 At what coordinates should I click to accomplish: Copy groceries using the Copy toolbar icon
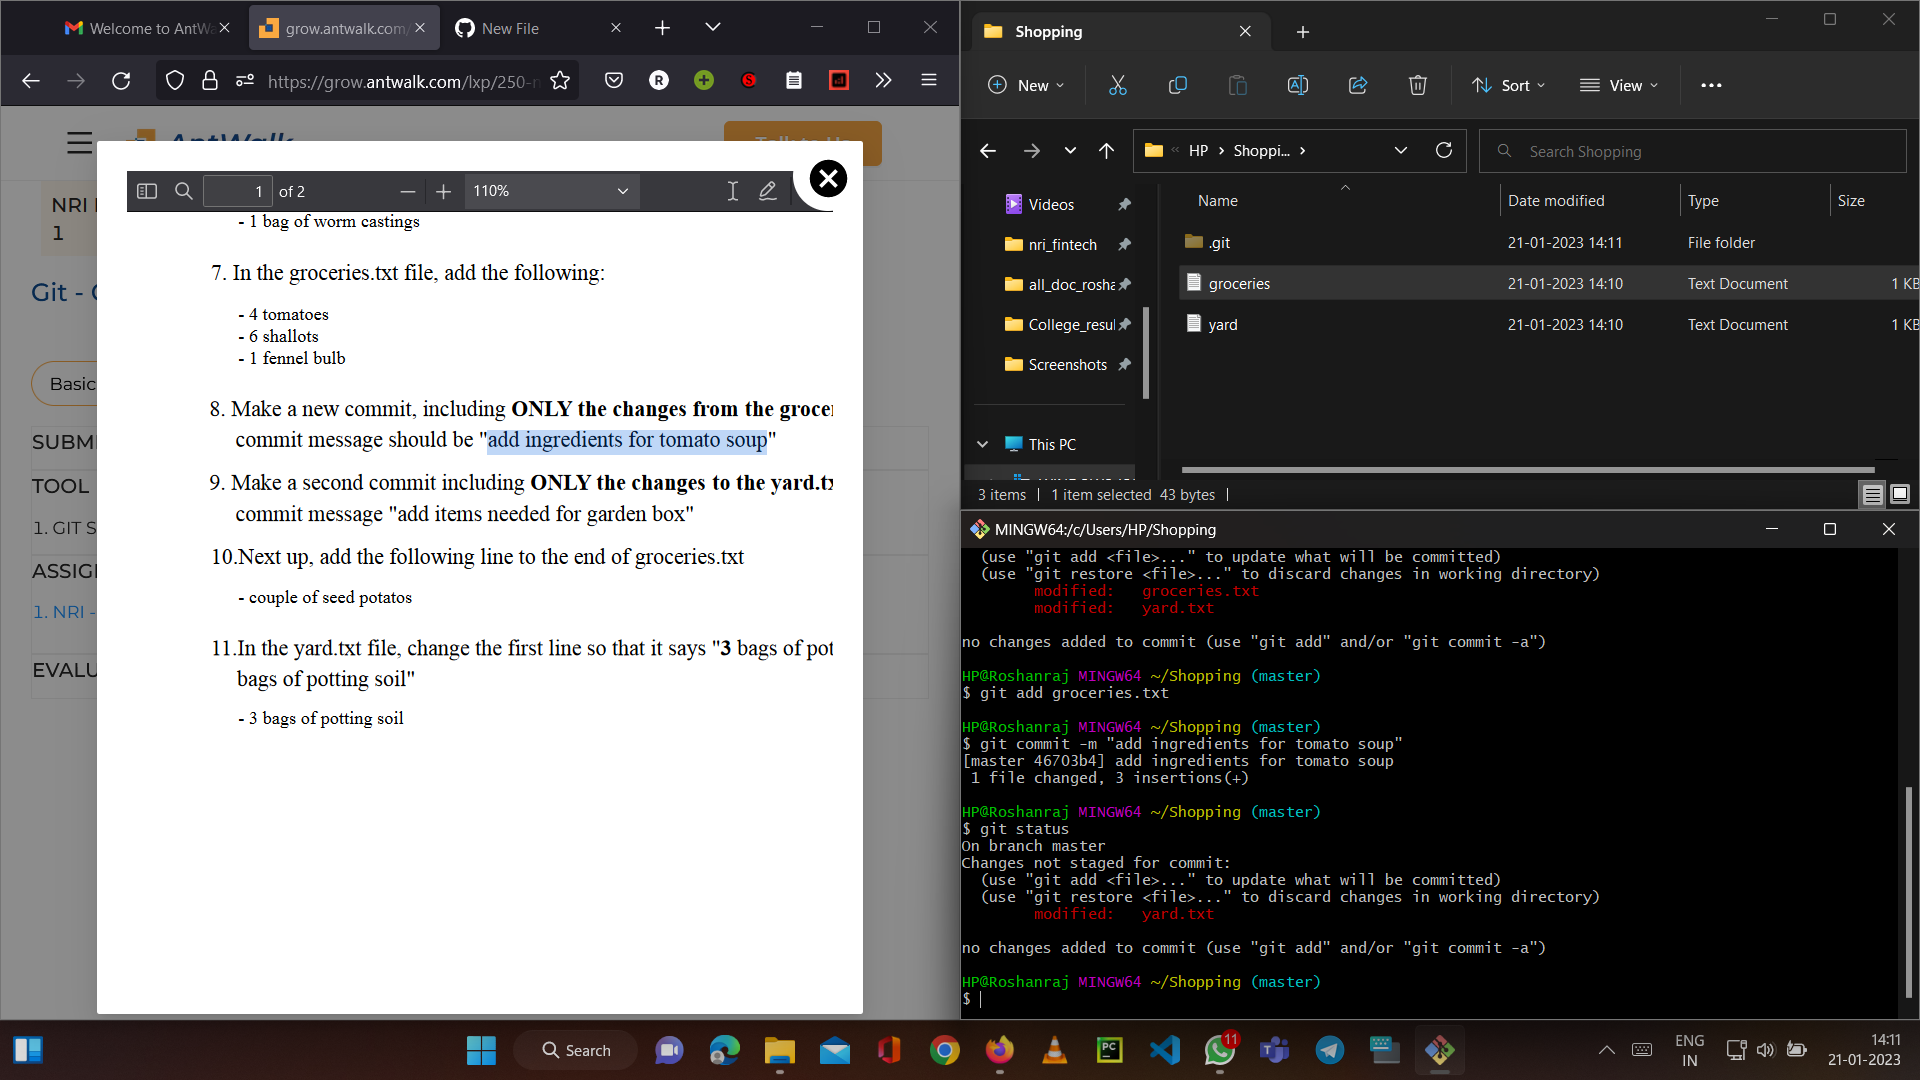(1177, 85)
